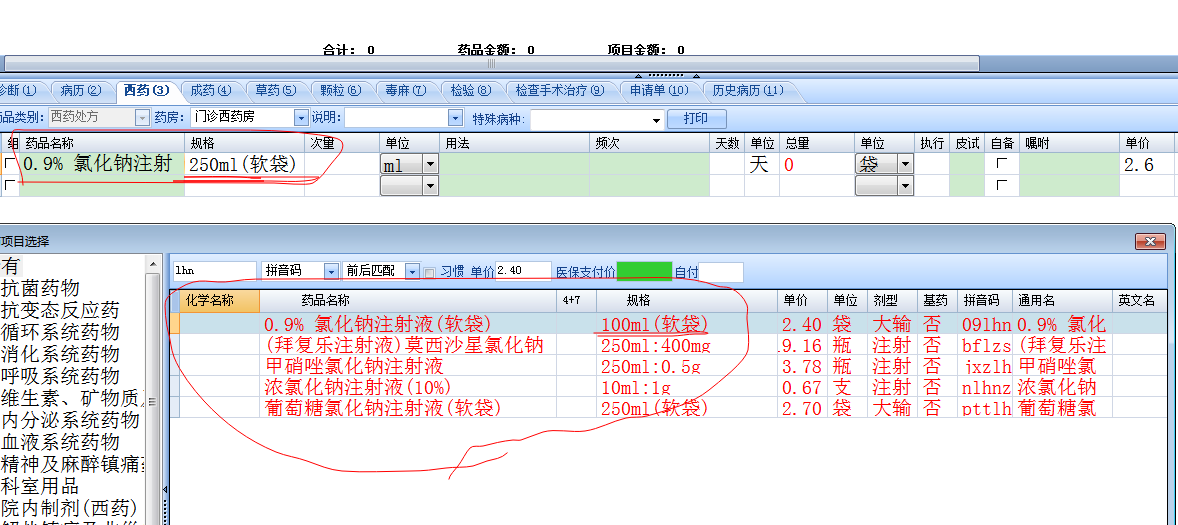Select 浓氯化钠注射液(10%) result row
1178x525 pixels.
click(x=668, y=387)
